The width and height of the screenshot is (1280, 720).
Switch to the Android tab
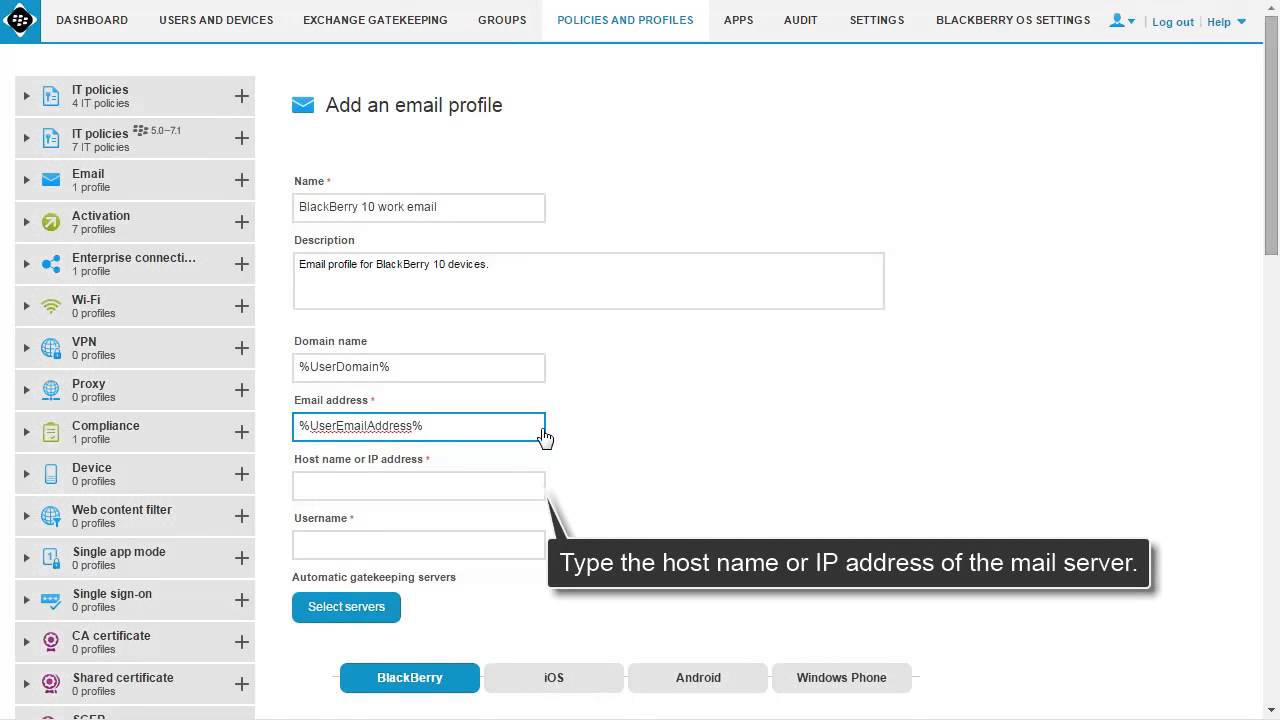coord(698,678)
